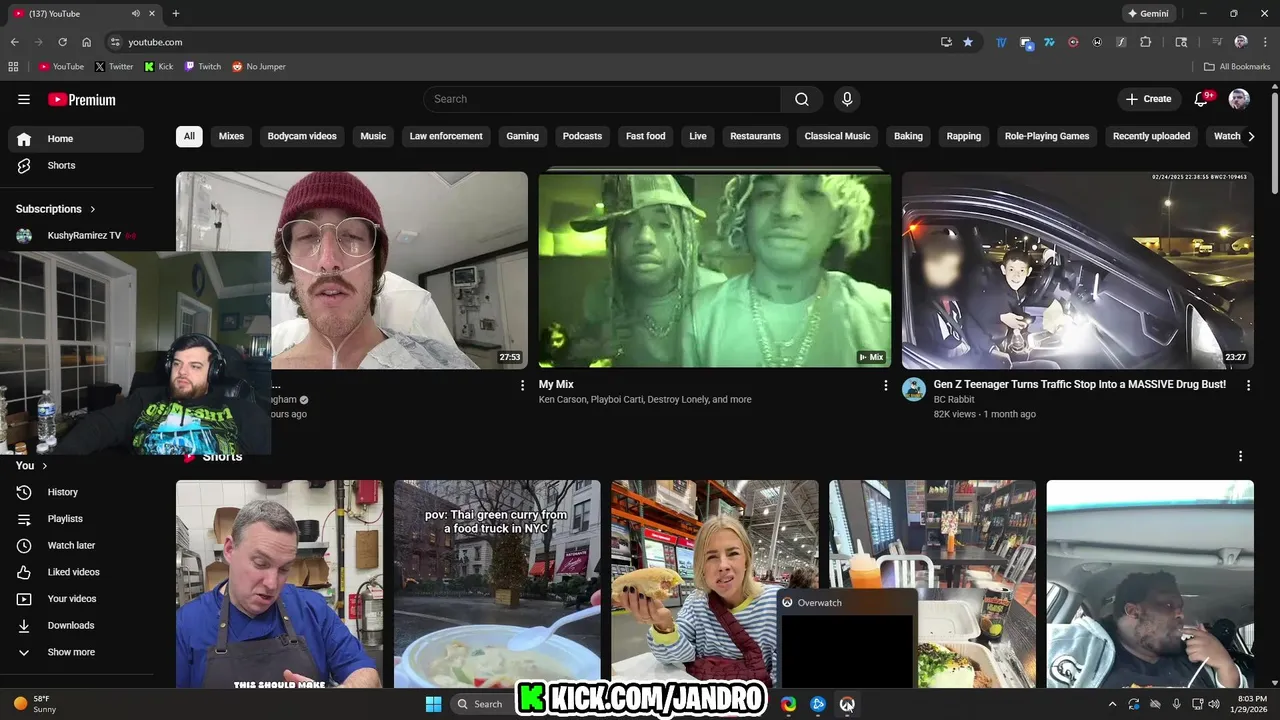Play the My Mix thumbnail

(x=714, y=269)
